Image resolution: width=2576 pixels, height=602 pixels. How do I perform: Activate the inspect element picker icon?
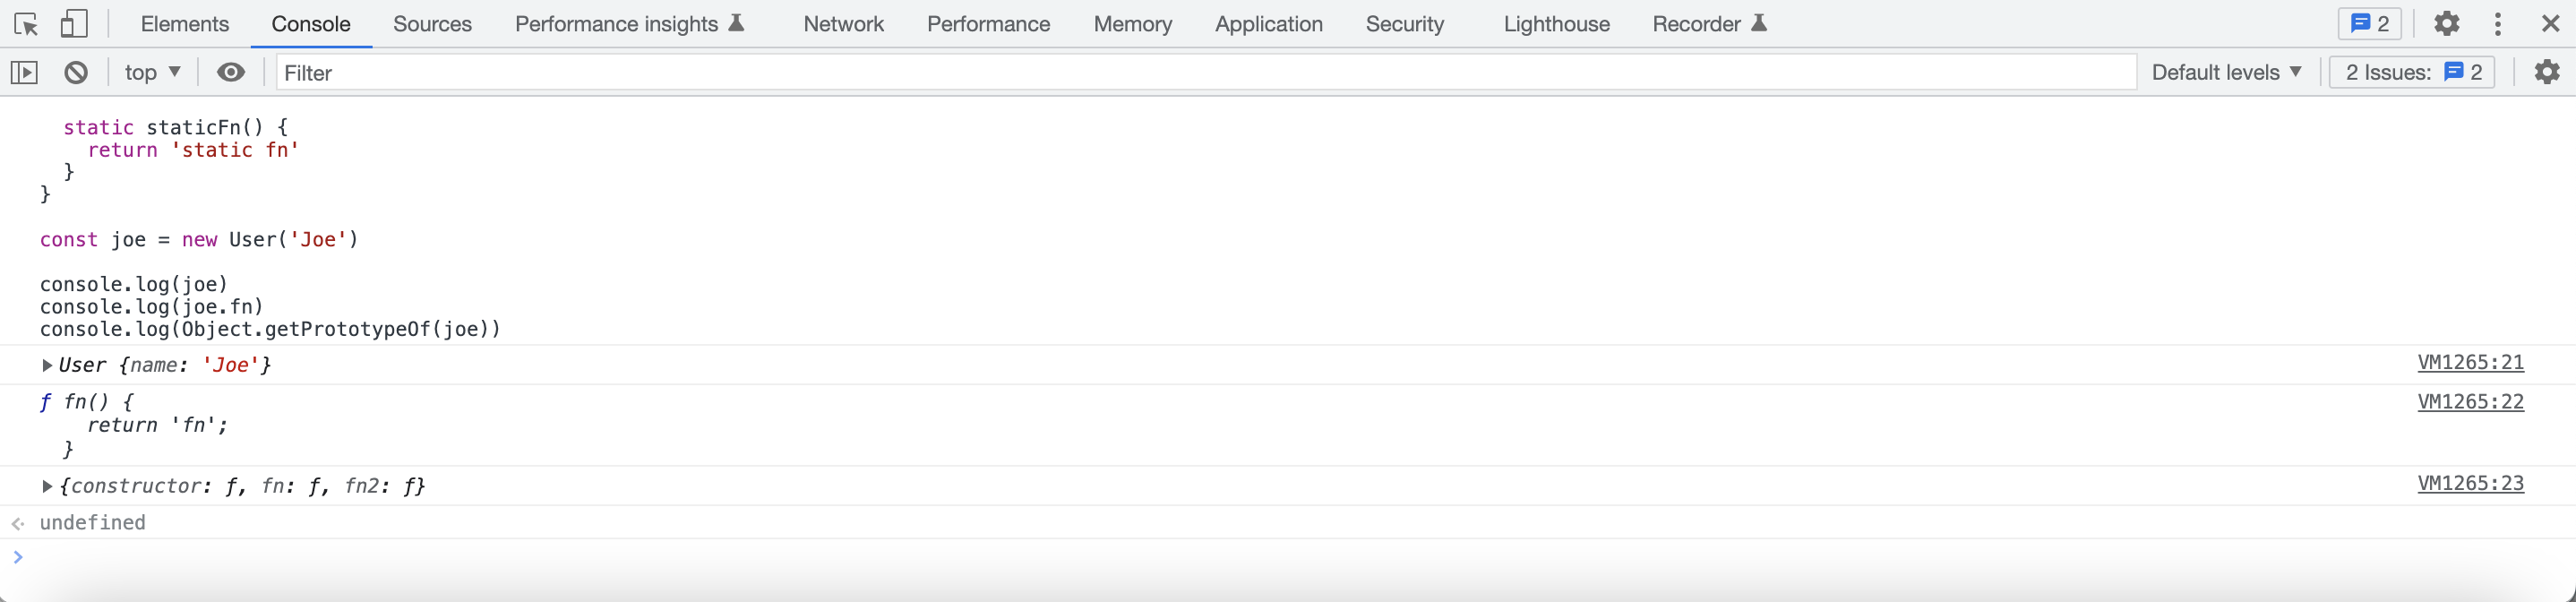click(26, 24)
